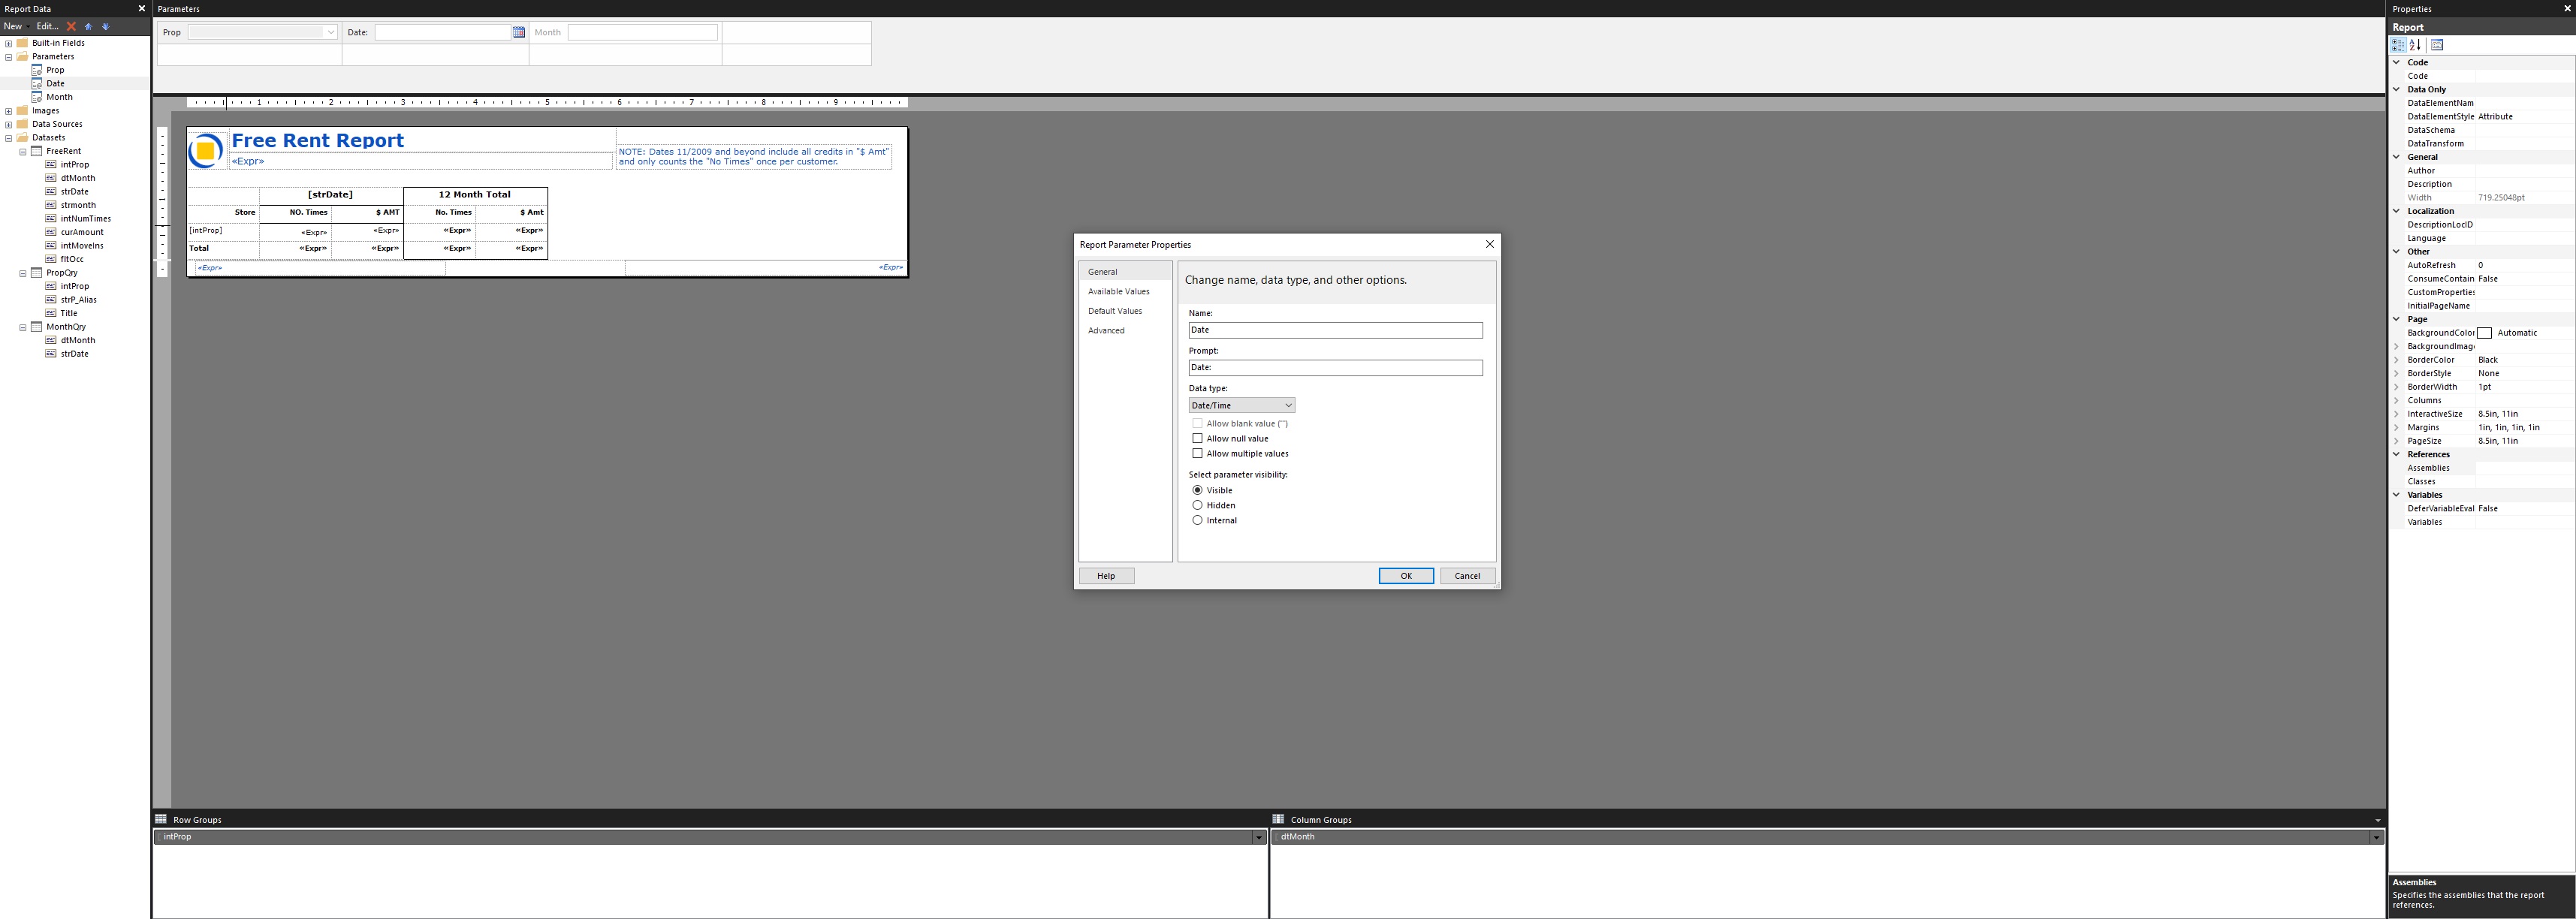This screenshot has height=919, width=2576.
Task: Open the calendar picker beside the Date parameter field
Action: [x=518, y=32]
